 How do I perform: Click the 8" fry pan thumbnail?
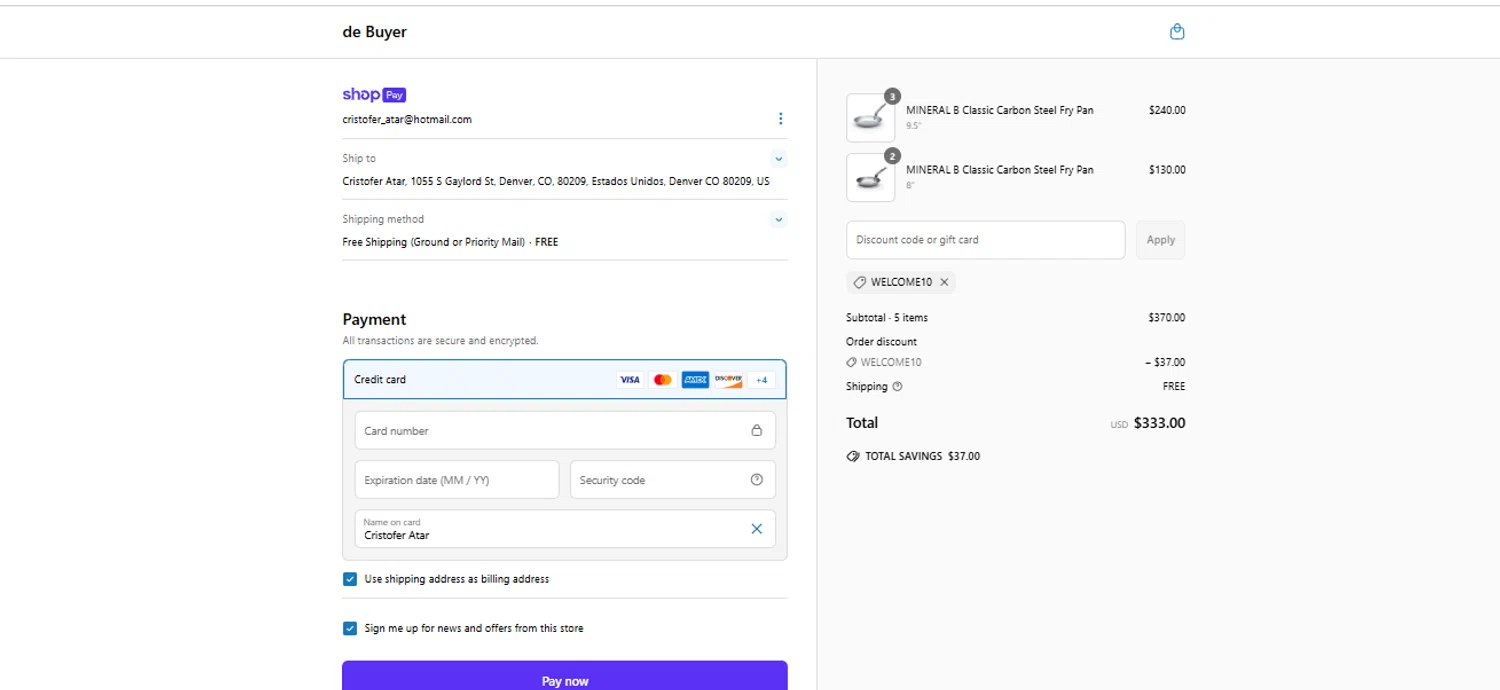tap(870, 177)
